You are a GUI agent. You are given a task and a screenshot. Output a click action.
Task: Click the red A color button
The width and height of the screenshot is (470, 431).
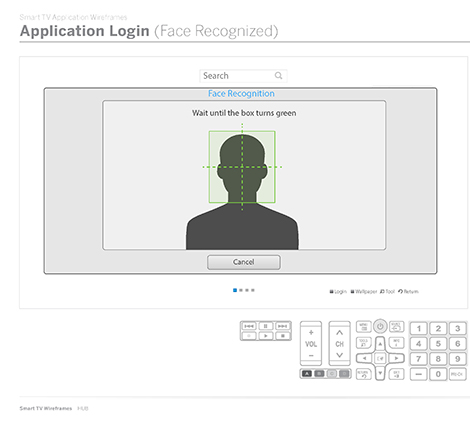tap(307, 374)
